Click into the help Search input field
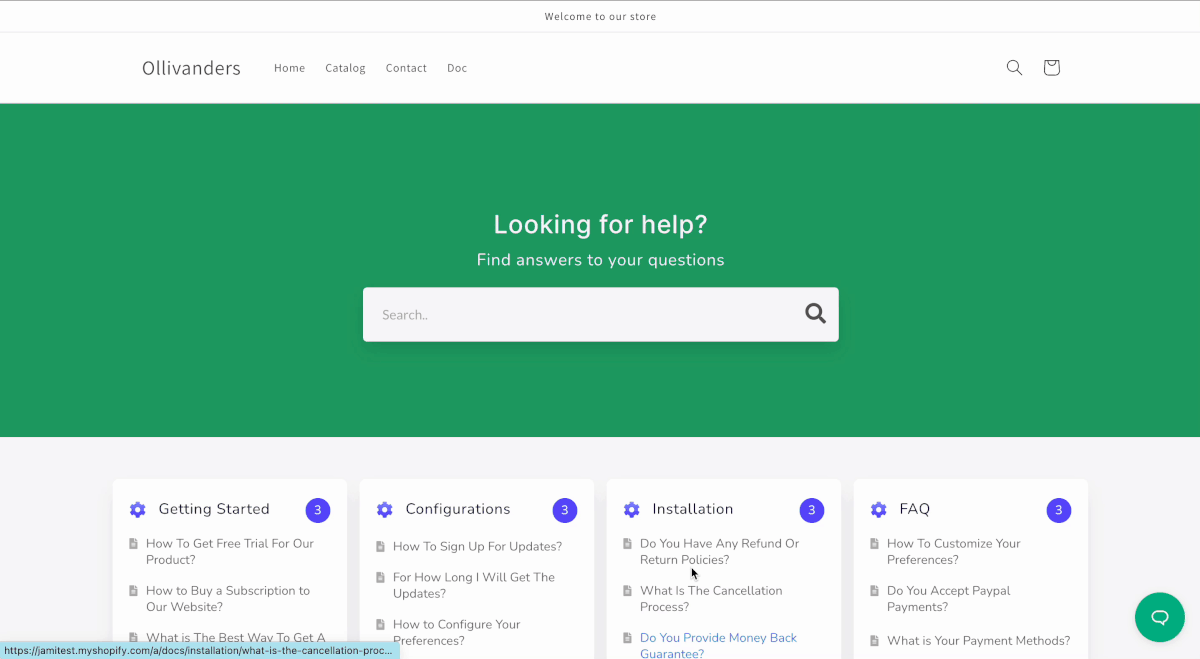This screenshot has width=1200, height=659. pyautogui.click(x=580, y=314)
